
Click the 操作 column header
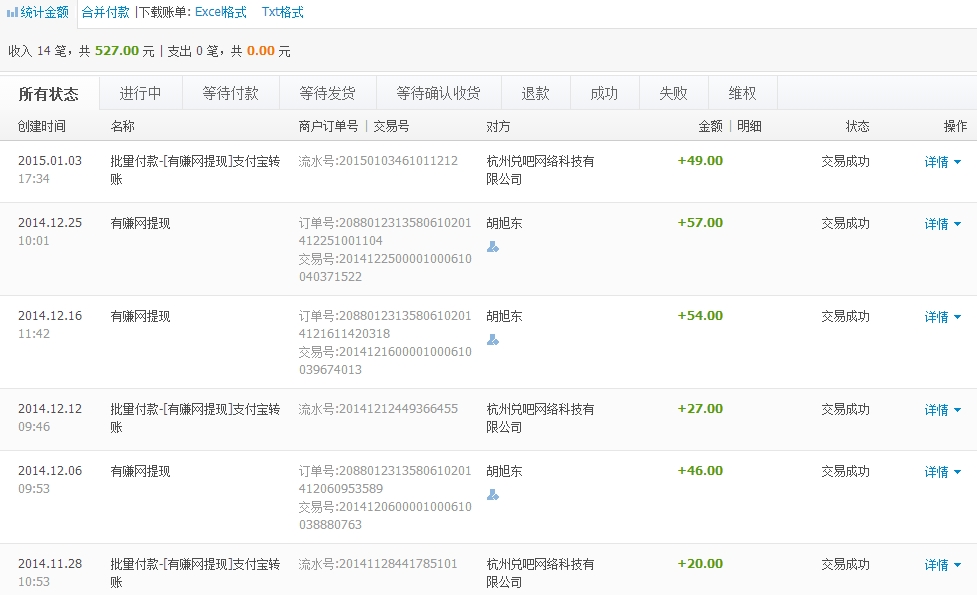point(955,126)
